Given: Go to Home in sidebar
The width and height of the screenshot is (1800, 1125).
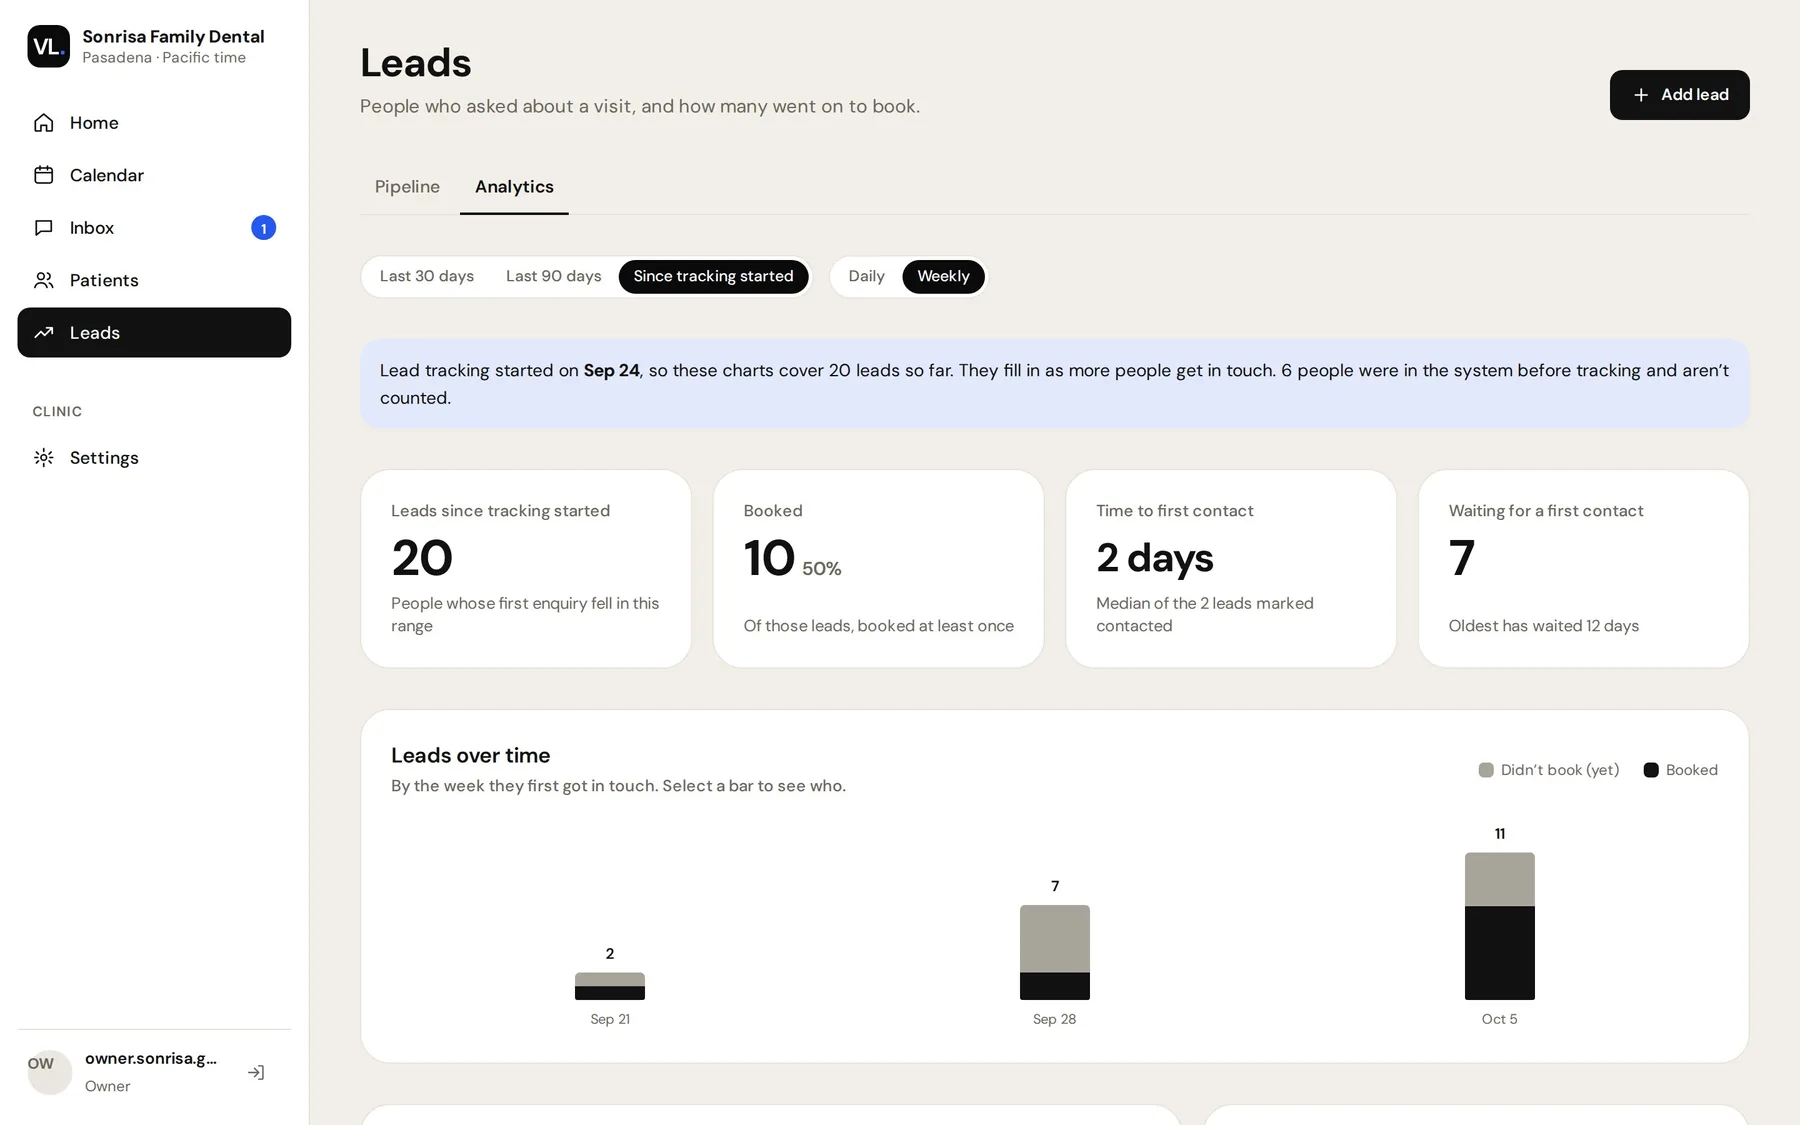Looking at the screenshot, I should click(x=154, y=123).
